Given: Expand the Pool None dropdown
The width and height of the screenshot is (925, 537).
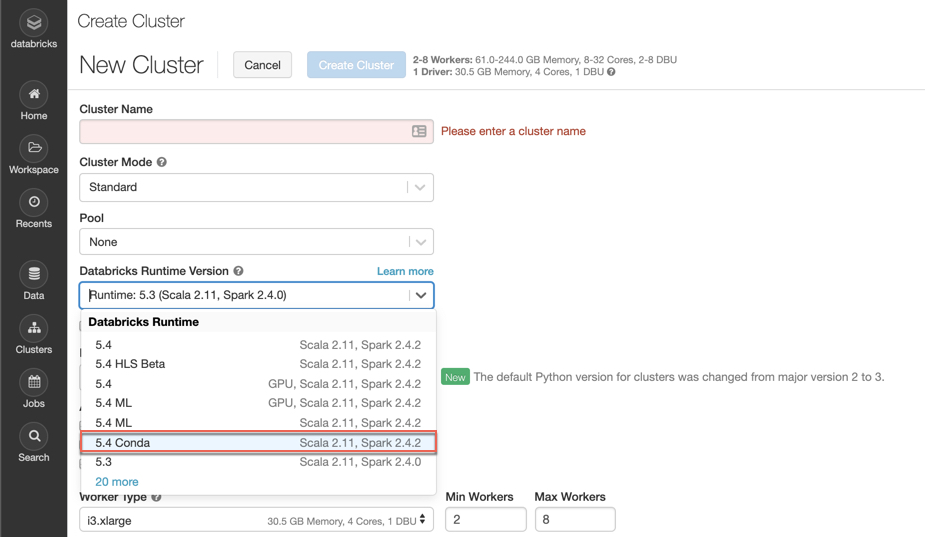Looking at the screenshot, I should tap(257, 242).
